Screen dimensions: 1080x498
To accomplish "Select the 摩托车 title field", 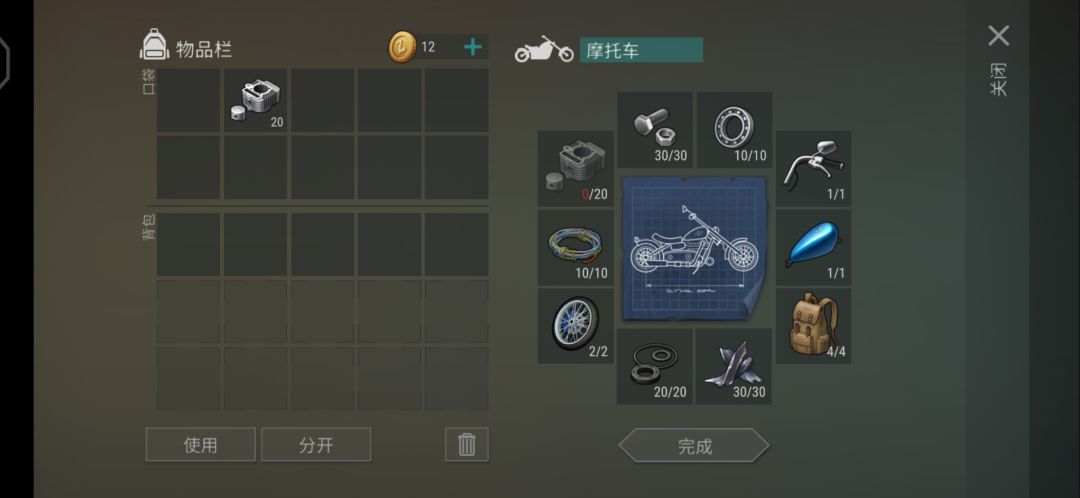I will (641, 50).
